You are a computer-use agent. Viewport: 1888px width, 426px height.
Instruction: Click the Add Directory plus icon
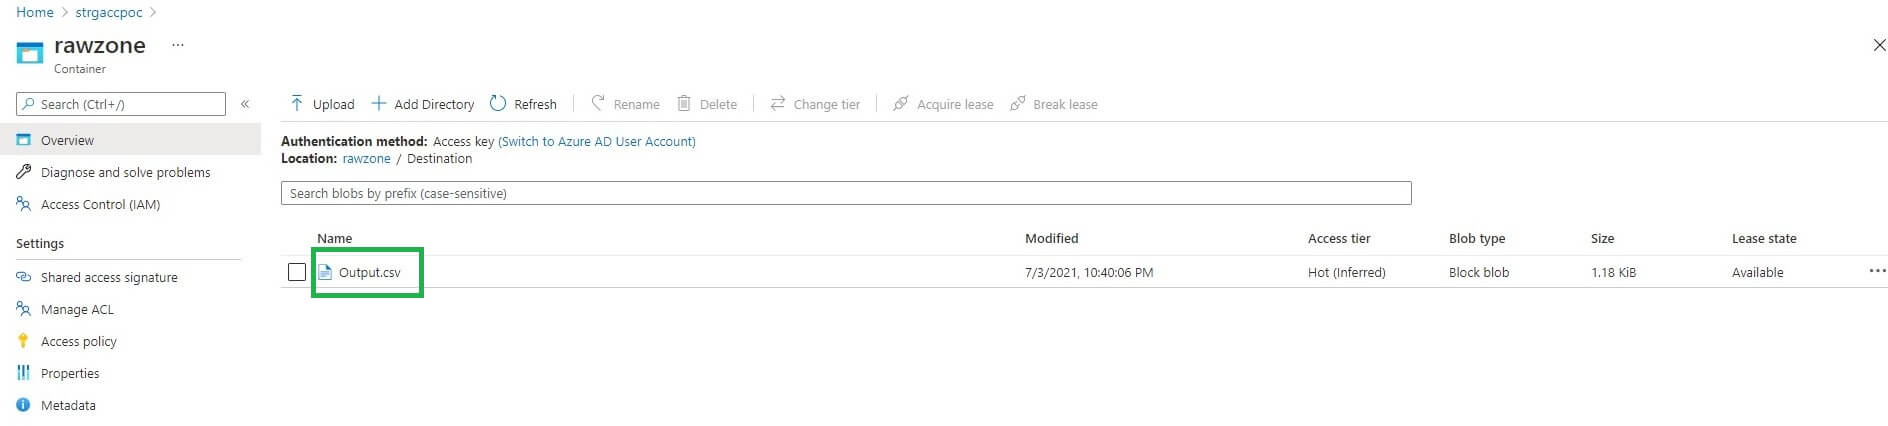(379, 104)
